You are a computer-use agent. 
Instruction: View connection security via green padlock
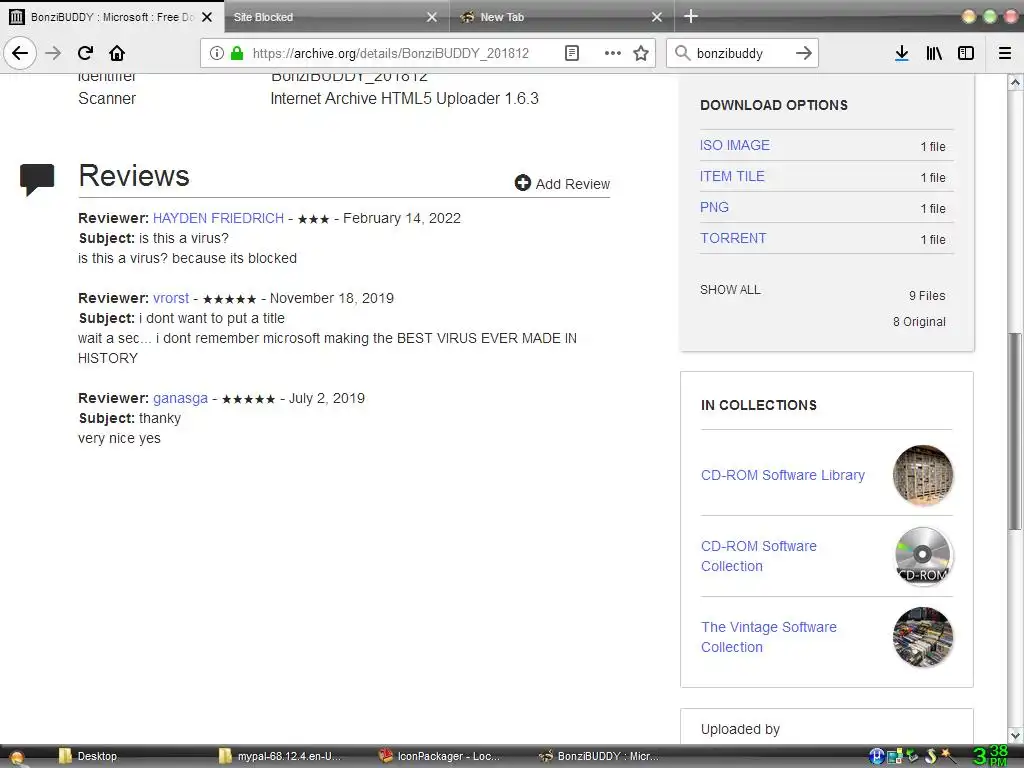click(237, 54)
